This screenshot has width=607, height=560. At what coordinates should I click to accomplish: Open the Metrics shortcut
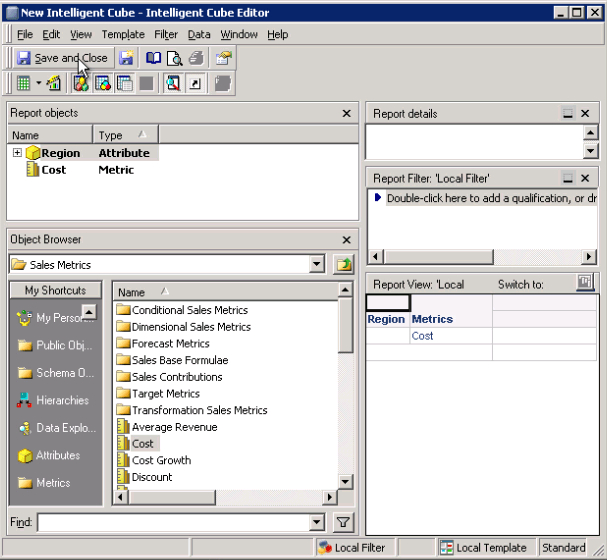(x=44, y=483)
